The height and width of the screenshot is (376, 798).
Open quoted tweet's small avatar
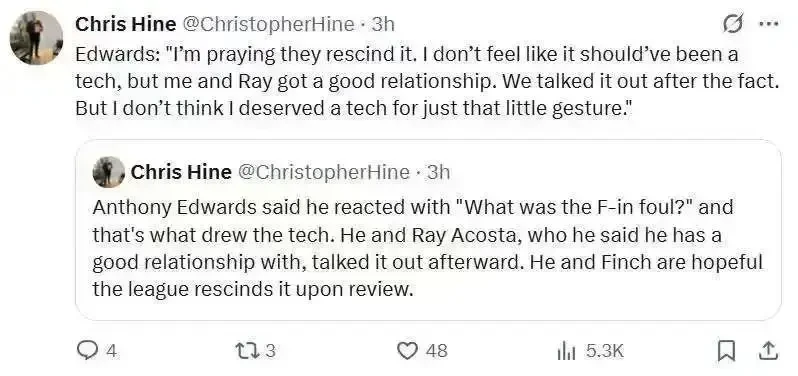(108, 172)
